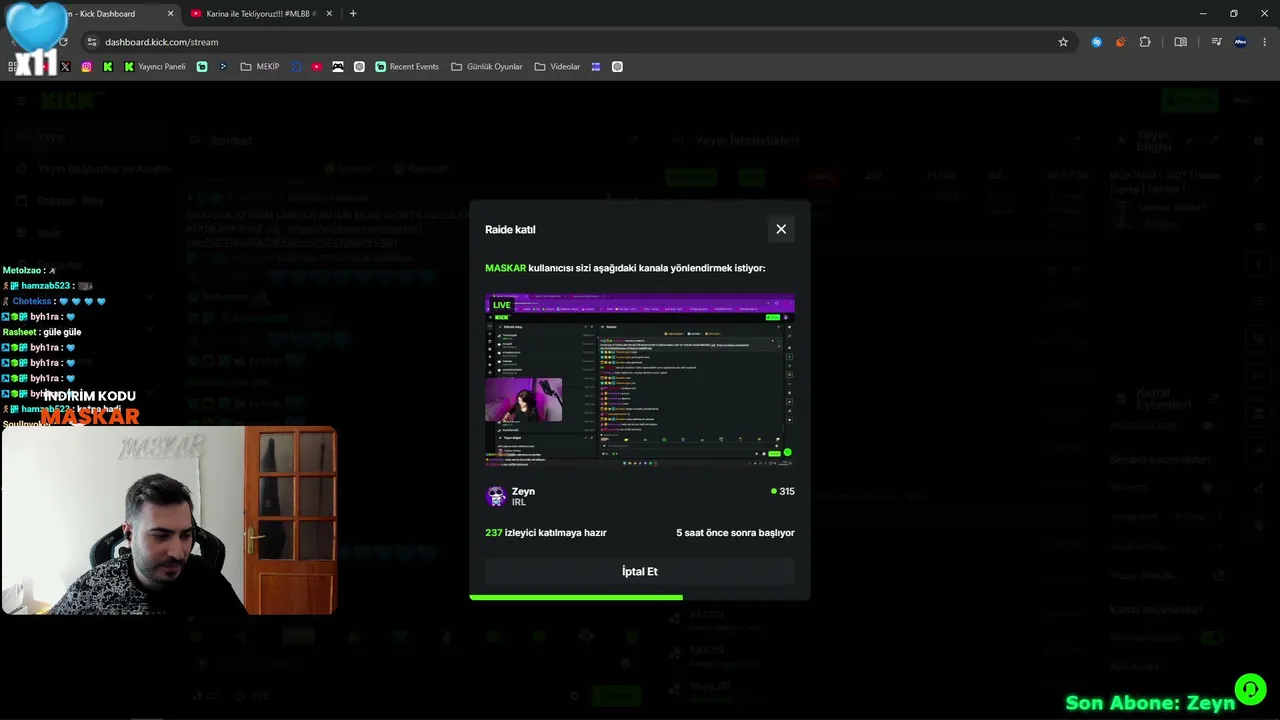The image size is (1280, 720).
Task: Click the '5 saat önce sonra başlıyor' text
Action: [735, 533]
